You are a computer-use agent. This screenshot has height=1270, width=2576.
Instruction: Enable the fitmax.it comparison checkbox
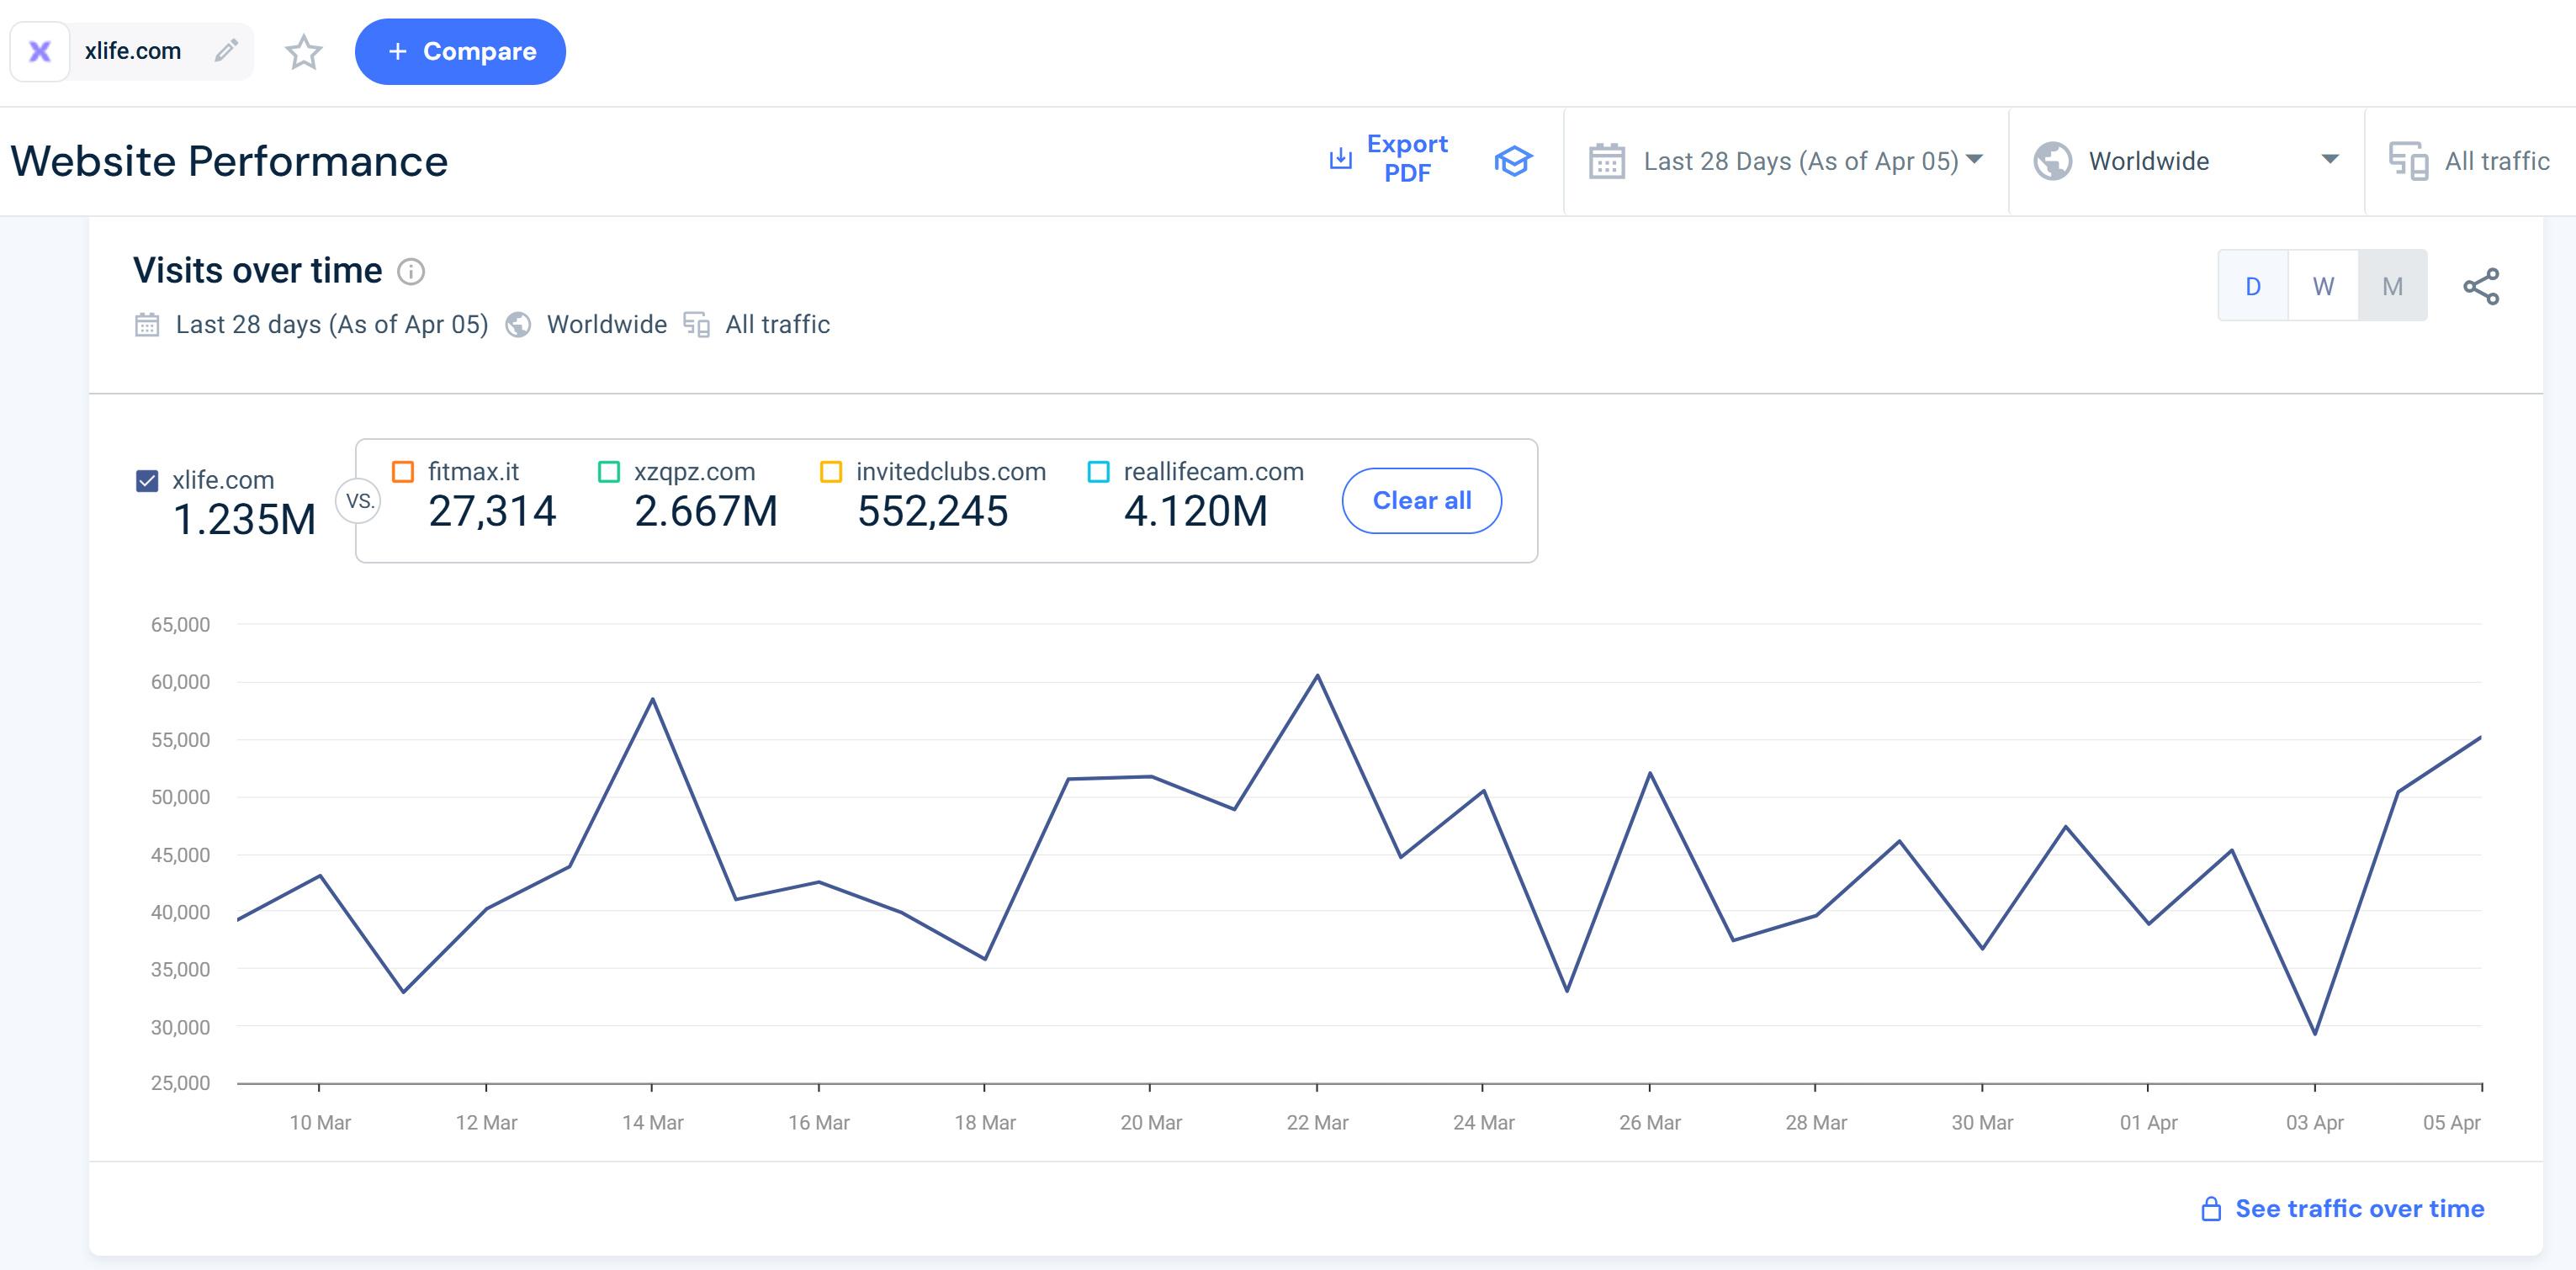pyautogui.click(x=403, y=472)
